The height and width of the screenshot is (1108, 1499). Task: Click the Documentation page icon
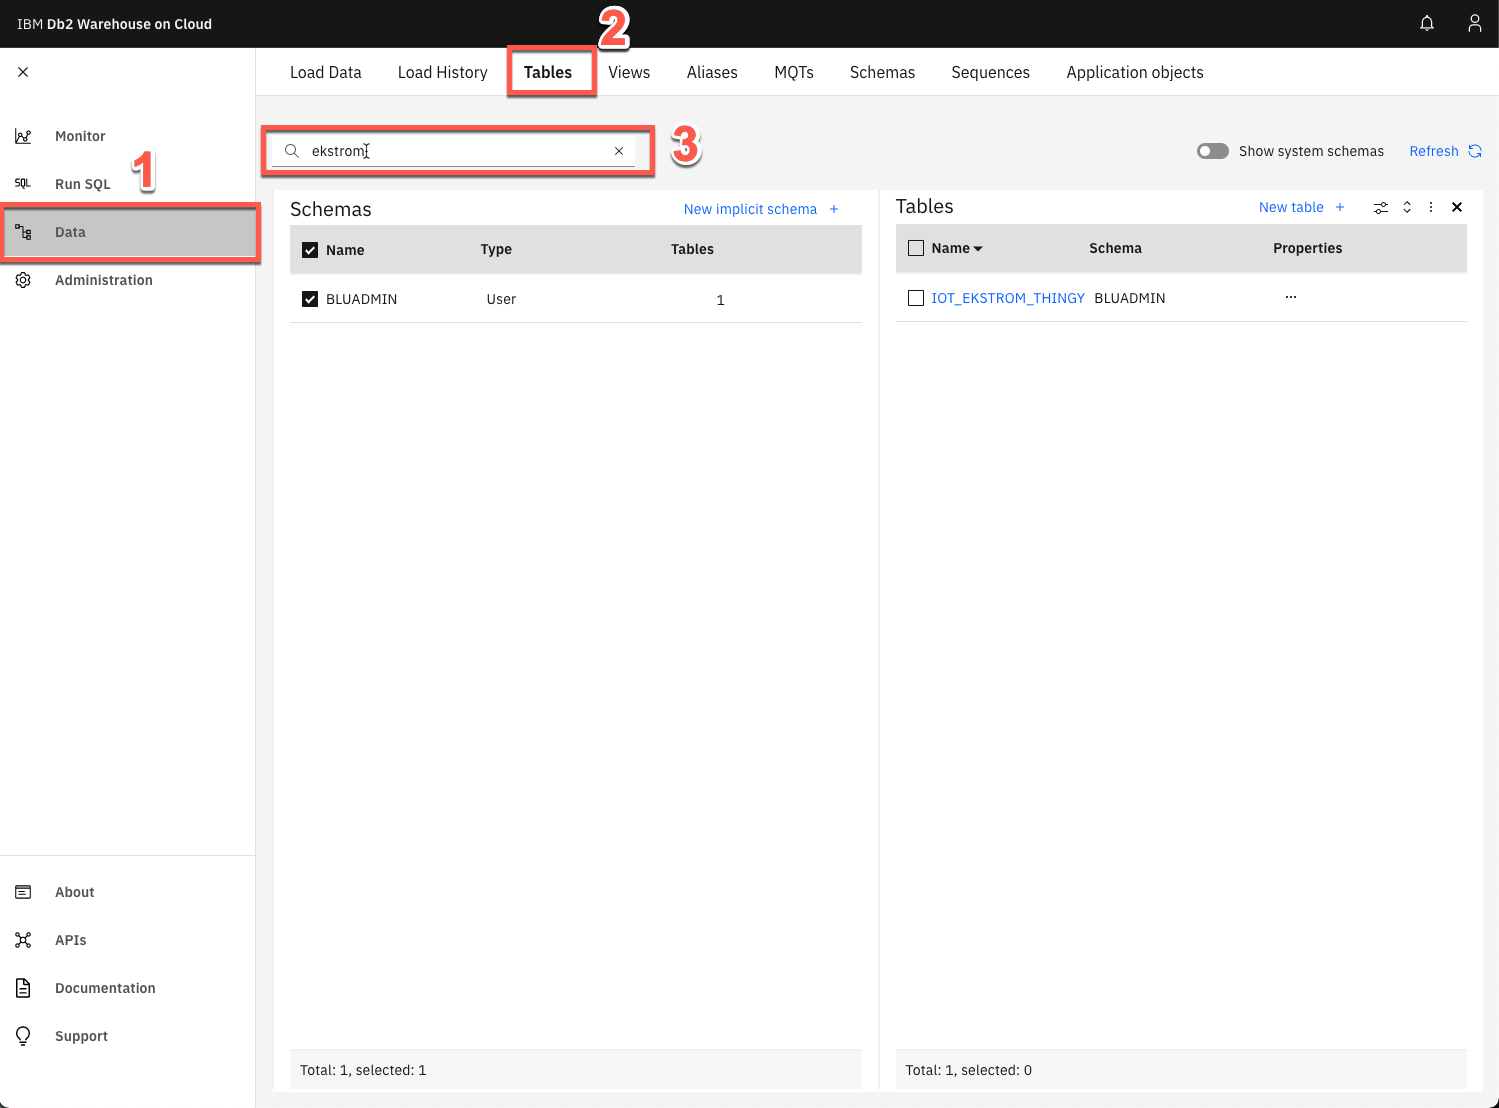coord(23,988)
